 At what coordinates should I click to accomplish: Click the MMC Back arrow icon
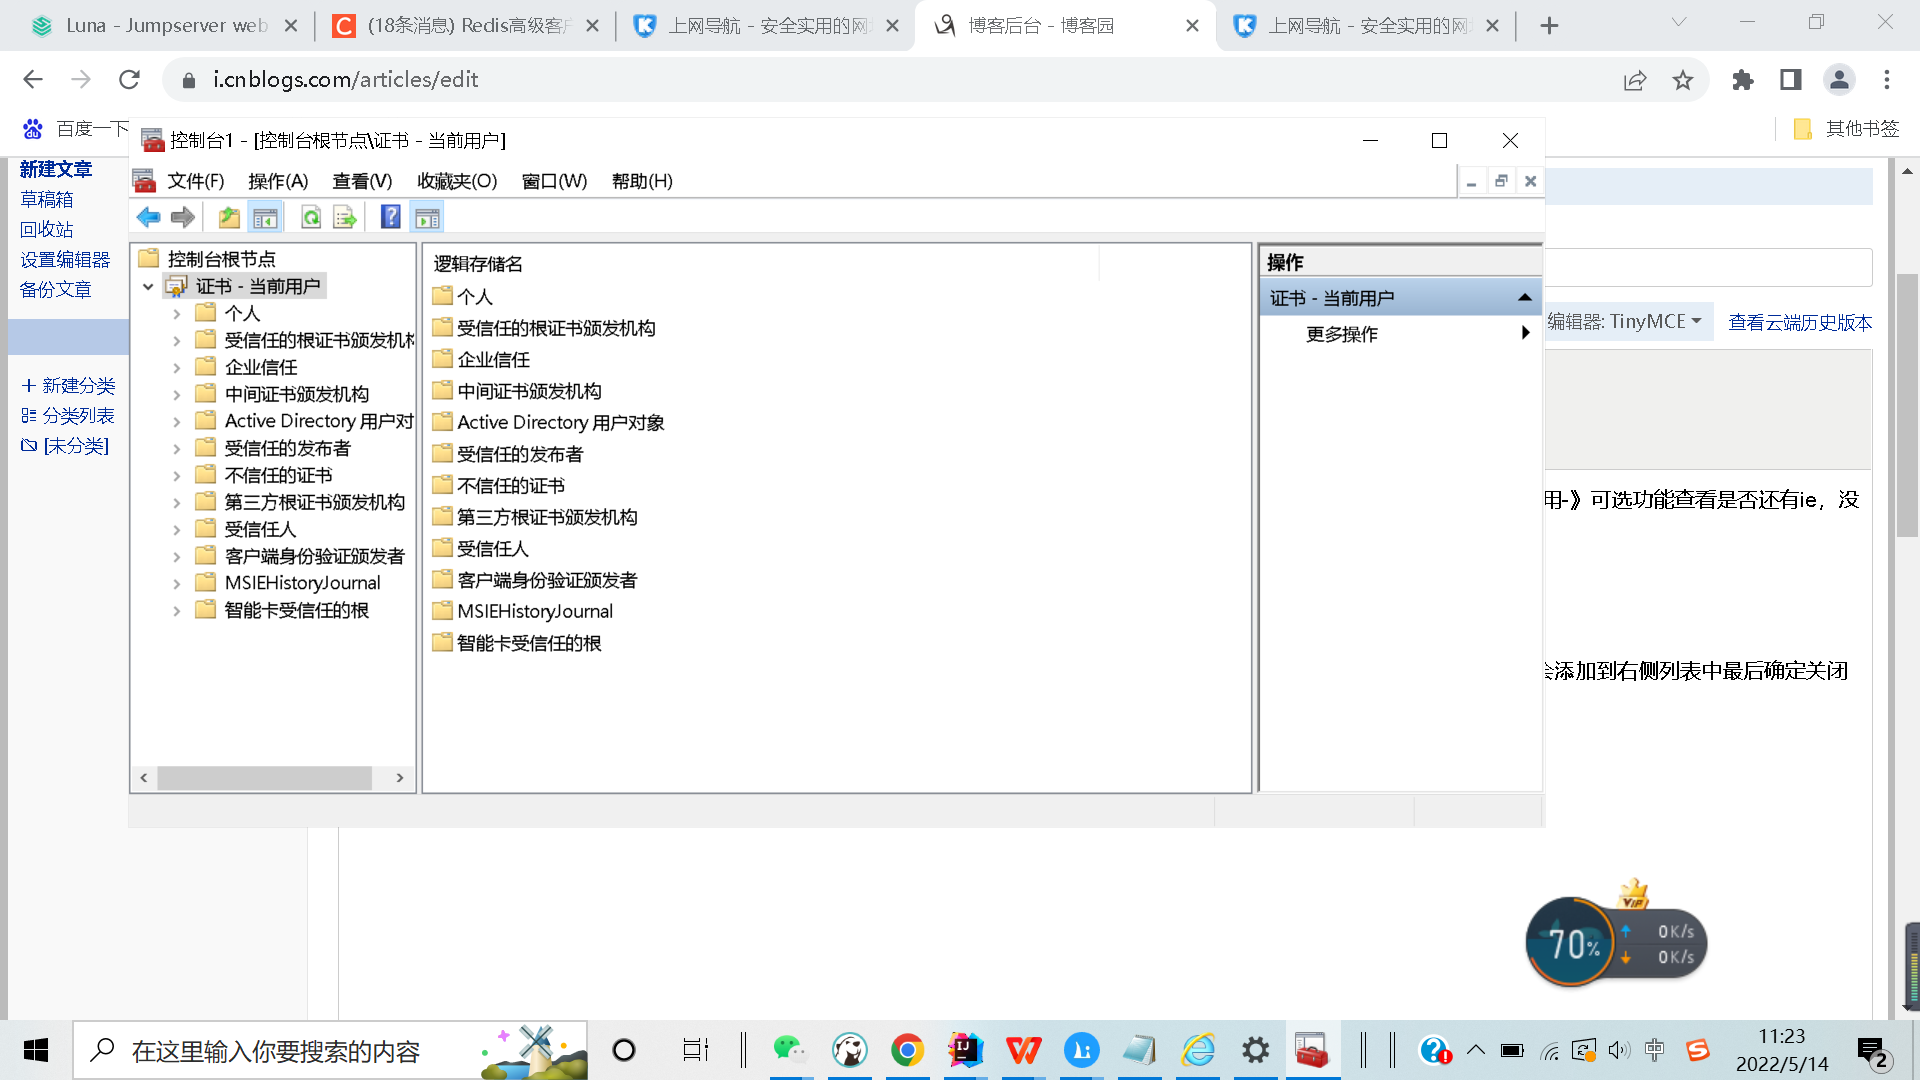coord(148,217)
